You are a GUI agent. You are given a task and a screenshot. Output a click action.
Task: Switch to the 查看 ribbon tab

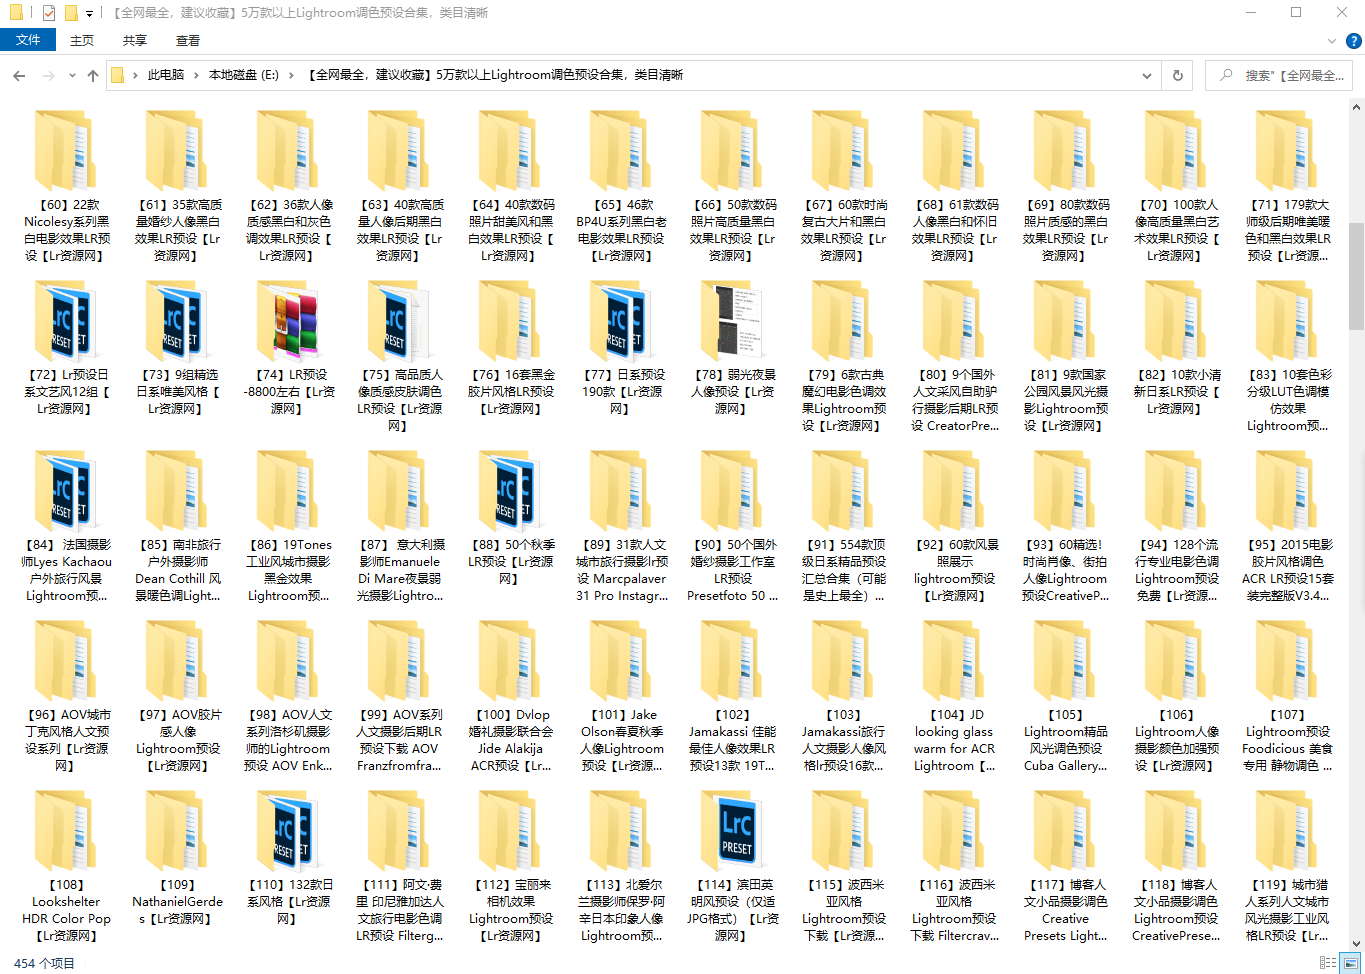tap(188, 40)
